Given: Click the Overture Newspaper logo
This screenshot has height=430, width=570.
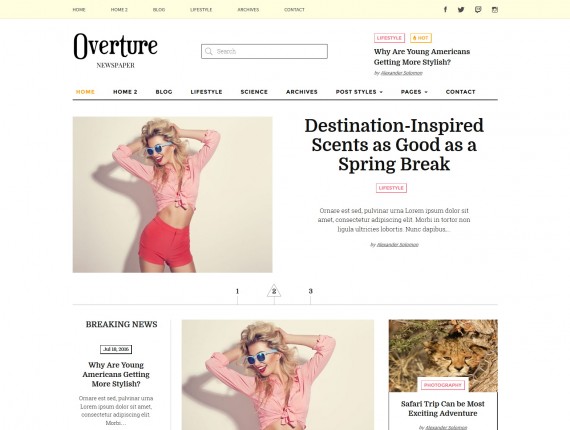Looking at the screenshot, I should (116, 51).
